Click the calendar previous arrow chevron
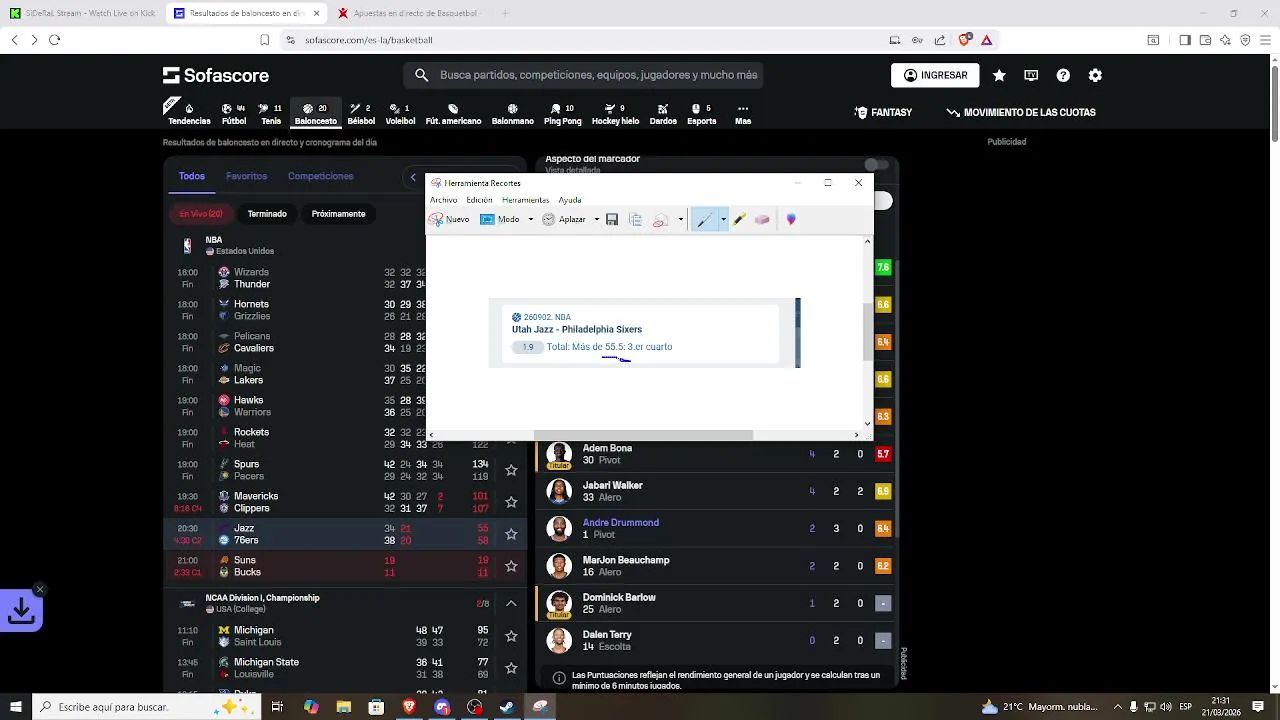This screenshot has width=1280, height=720. pos(413,177)
